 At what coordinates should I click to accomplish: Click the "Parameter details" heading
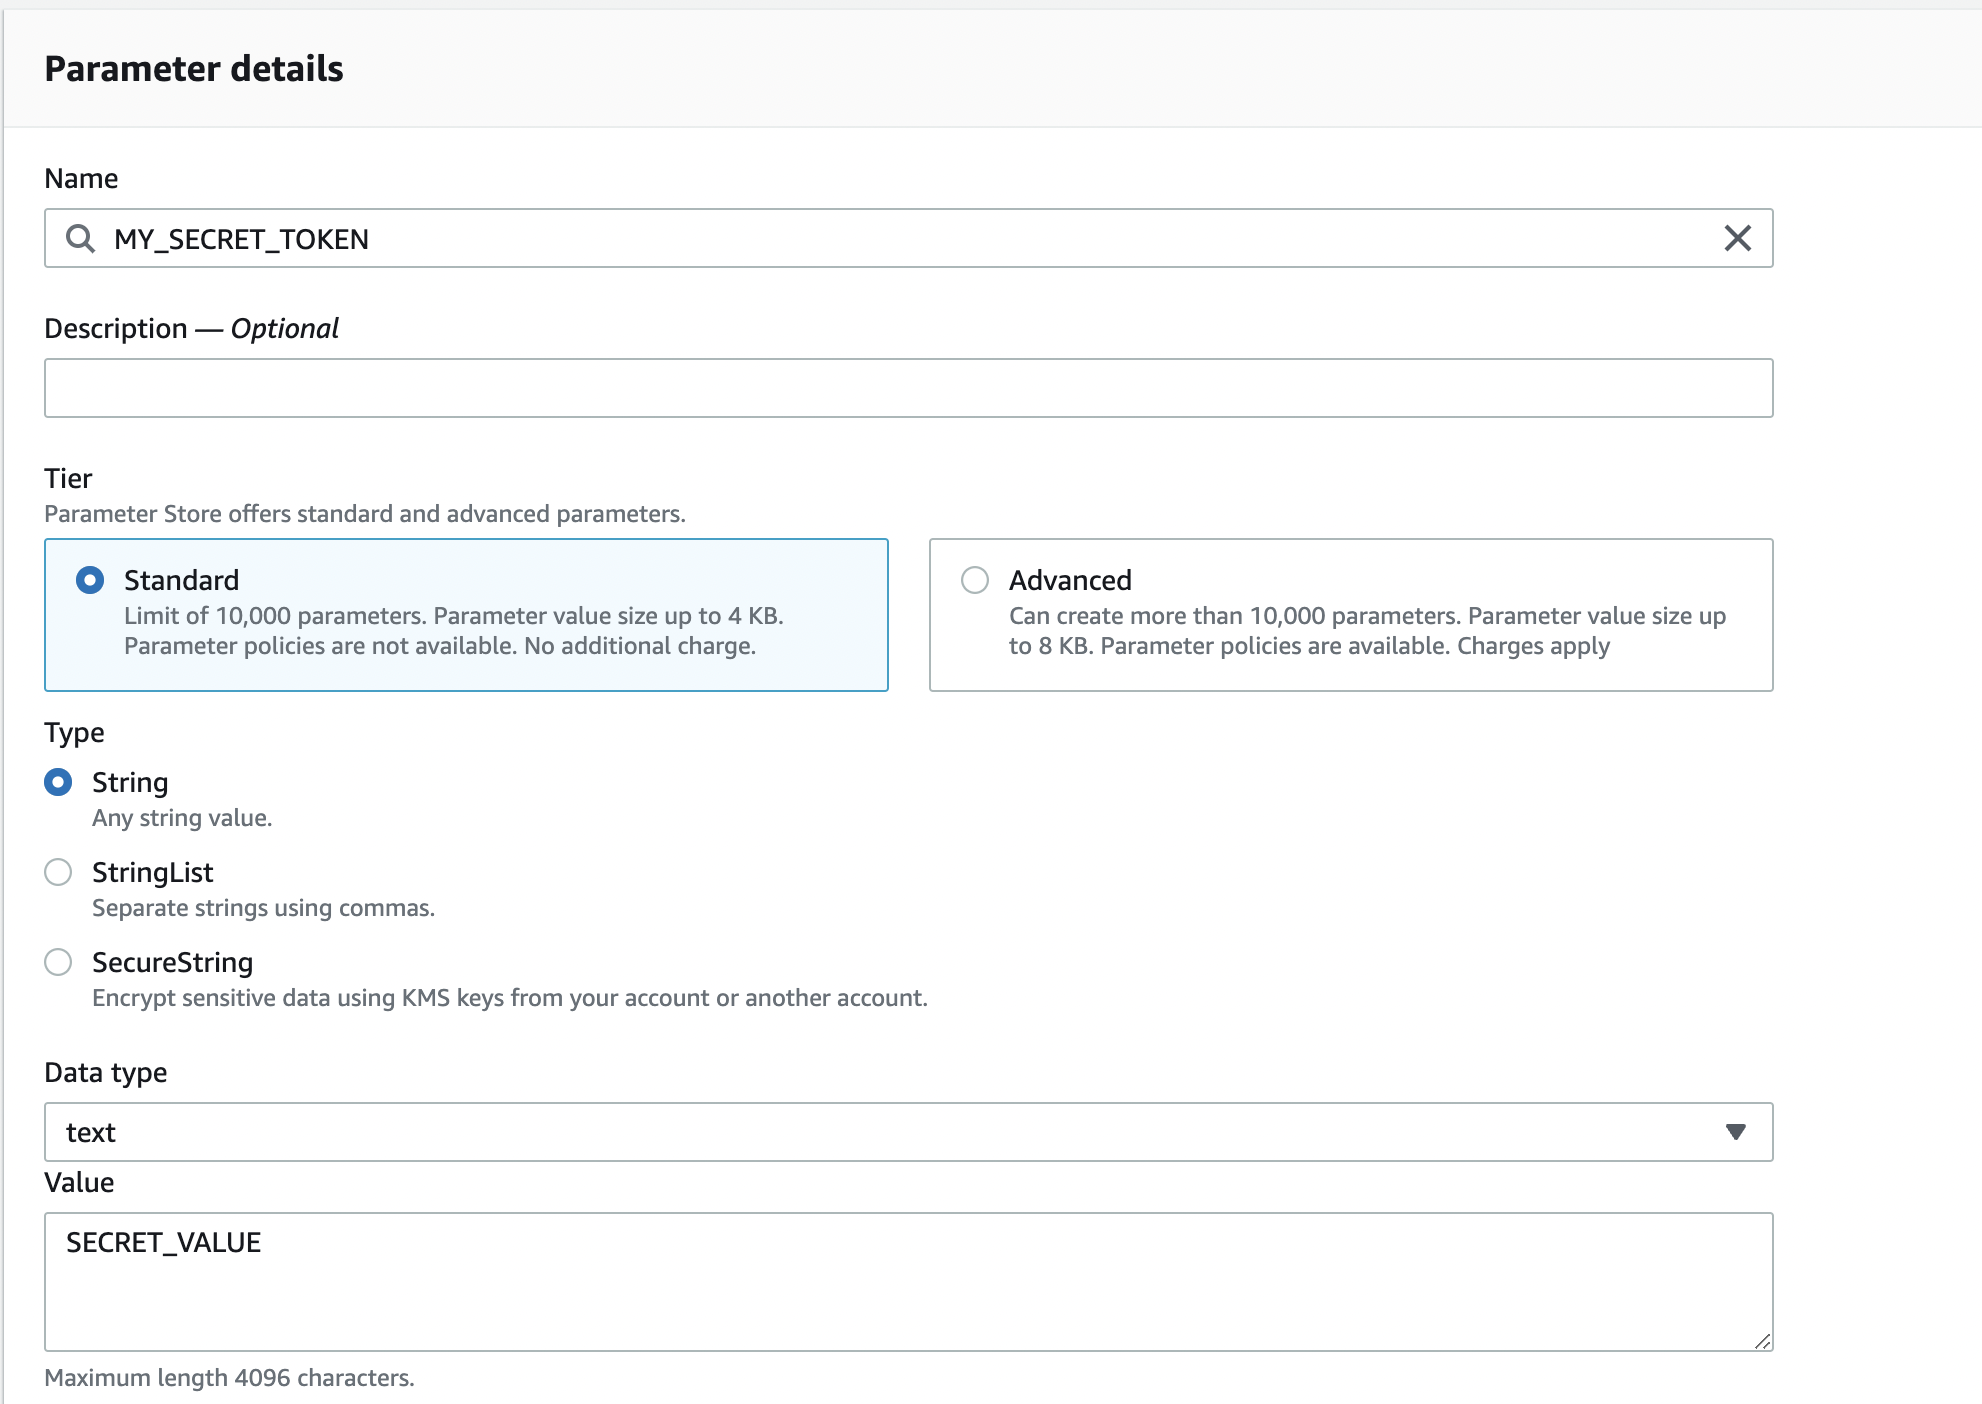pos(194,69)
